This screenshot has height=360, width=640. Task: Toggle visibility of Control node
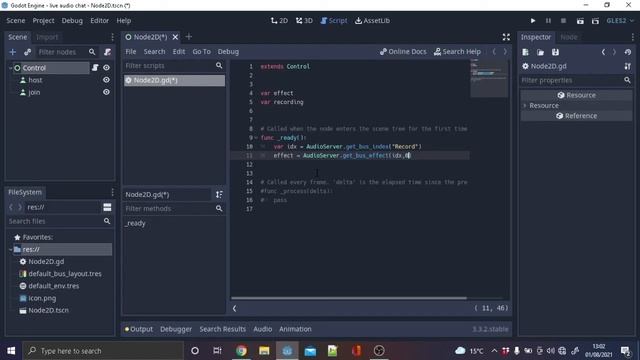pos(106,68)
